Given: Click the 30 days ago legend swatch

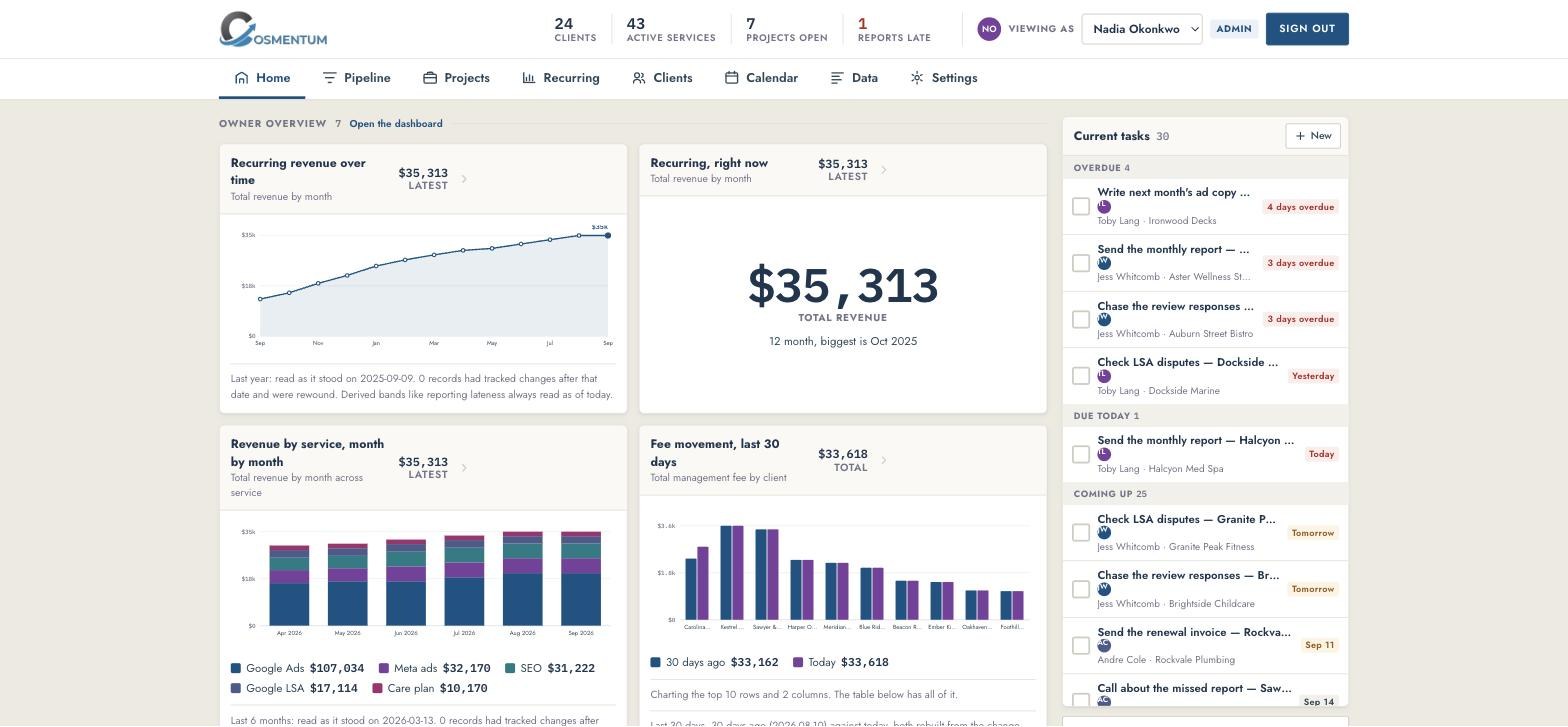Looking at the screenshot, I should 655,662.
